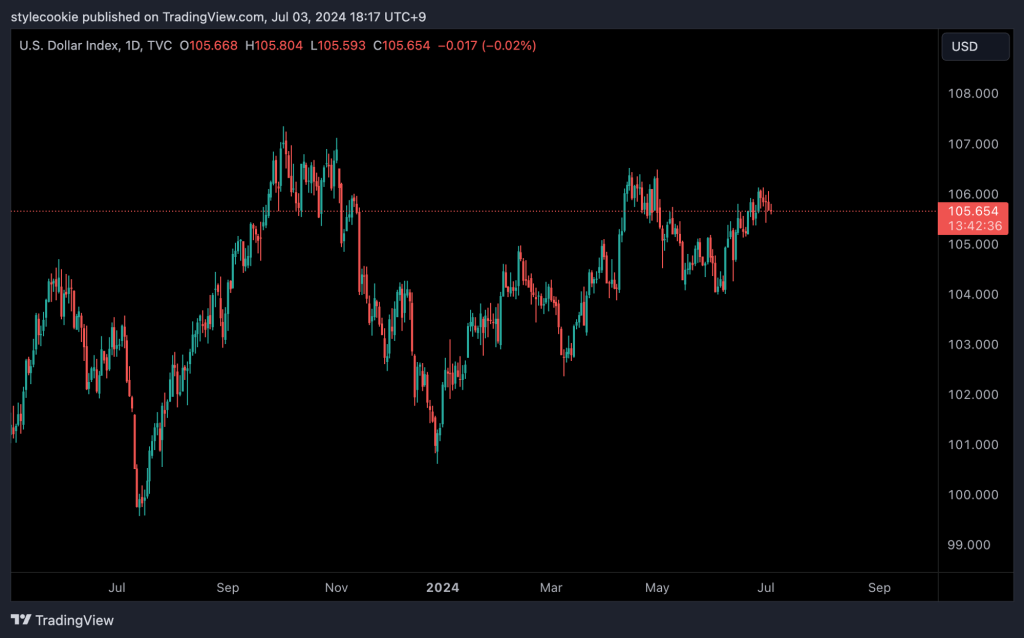Click the 2024 year marker on time axis

pos(442,588)
